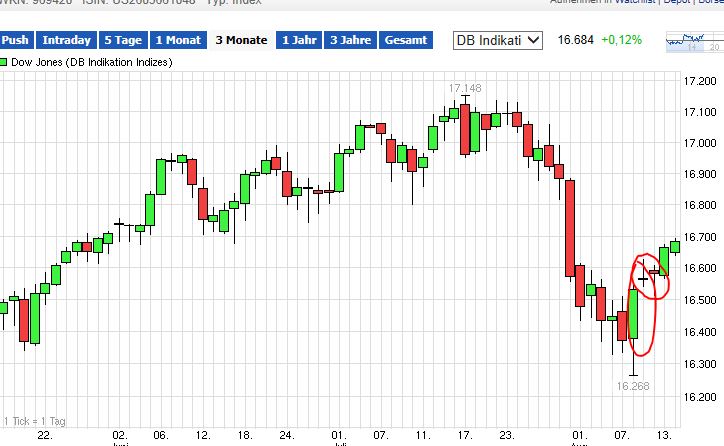The image size is (724, 446).
Task: Click the 24. date label on x-axis
Action: coord(287,435)
